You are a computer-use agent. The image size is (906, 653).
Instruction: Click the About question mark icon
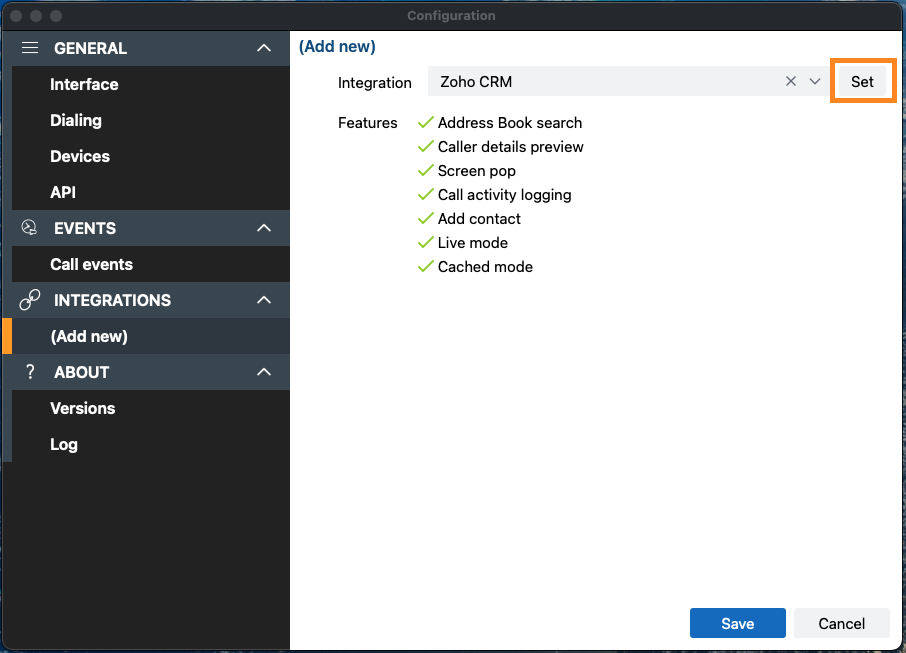point(30,372)
